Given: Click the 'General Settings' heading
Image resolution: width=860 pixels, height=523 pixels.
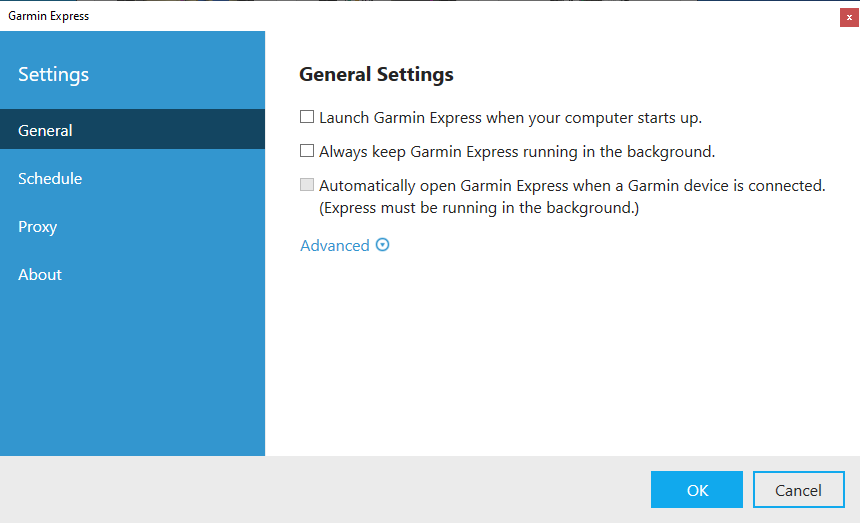Looking at the screenshot, I should (376, 74).
